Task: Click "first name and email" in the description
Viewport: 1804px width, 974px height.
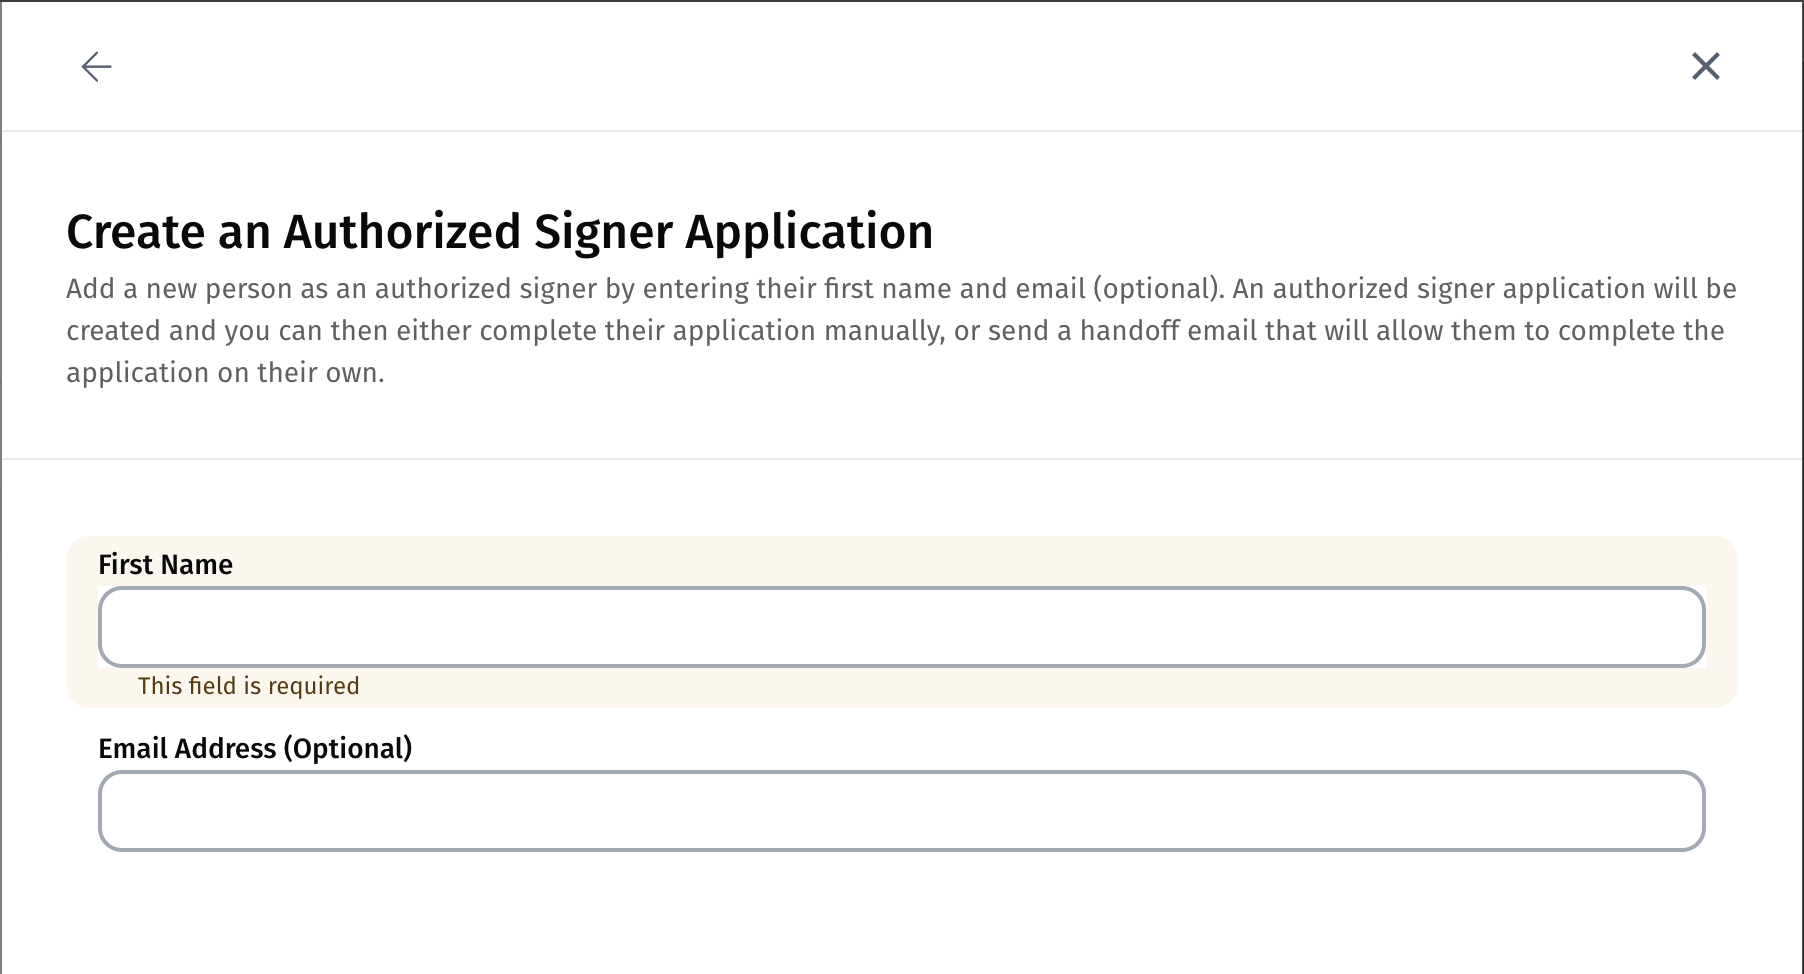Action: (955, 289)
